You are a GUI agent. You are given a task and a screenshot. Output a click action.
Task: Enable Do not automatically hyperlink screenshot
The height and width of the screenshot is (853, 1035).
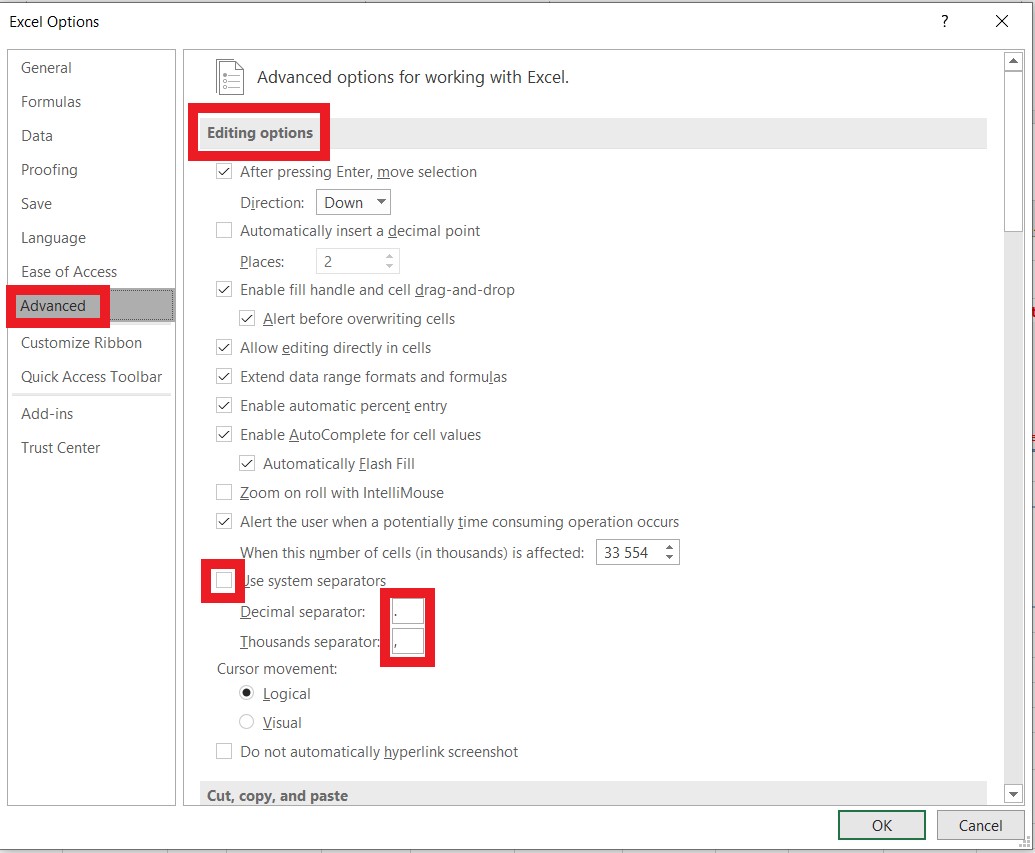[224, 751]
